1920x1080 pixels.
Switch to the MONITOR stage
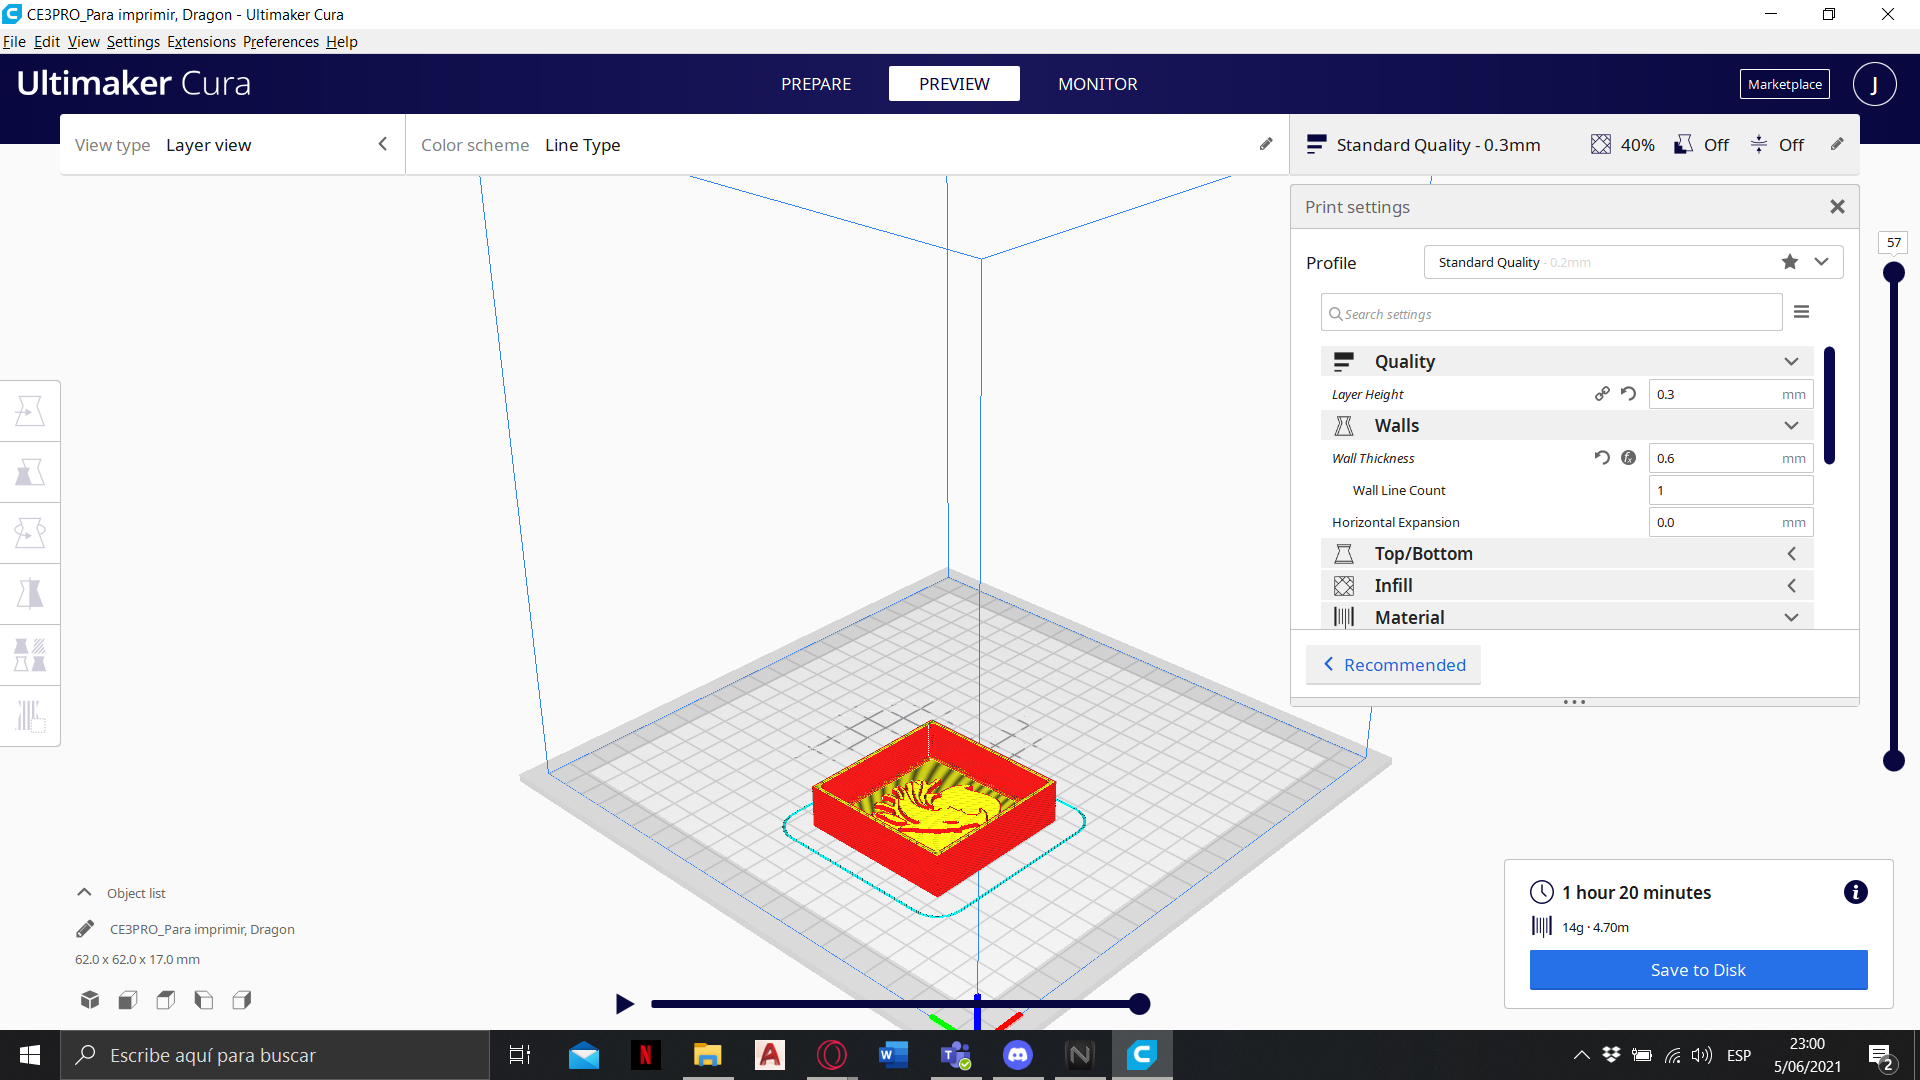click(1097, 84)
